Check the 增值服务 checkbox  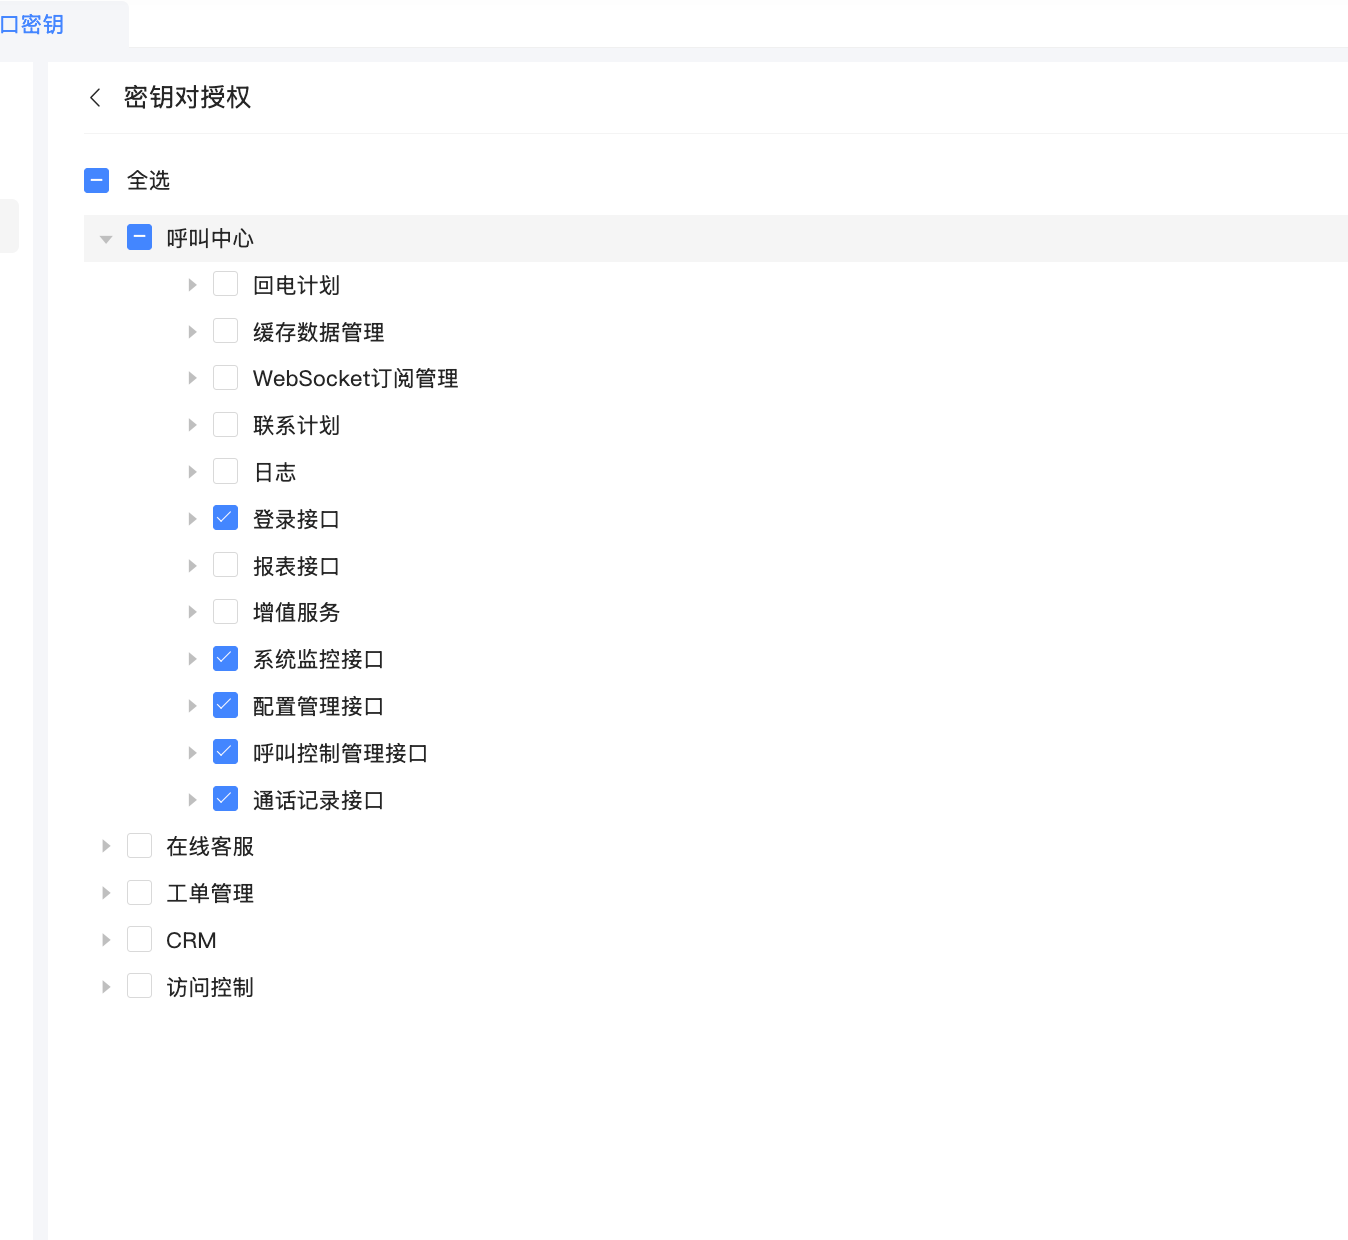tap(226, 612)
